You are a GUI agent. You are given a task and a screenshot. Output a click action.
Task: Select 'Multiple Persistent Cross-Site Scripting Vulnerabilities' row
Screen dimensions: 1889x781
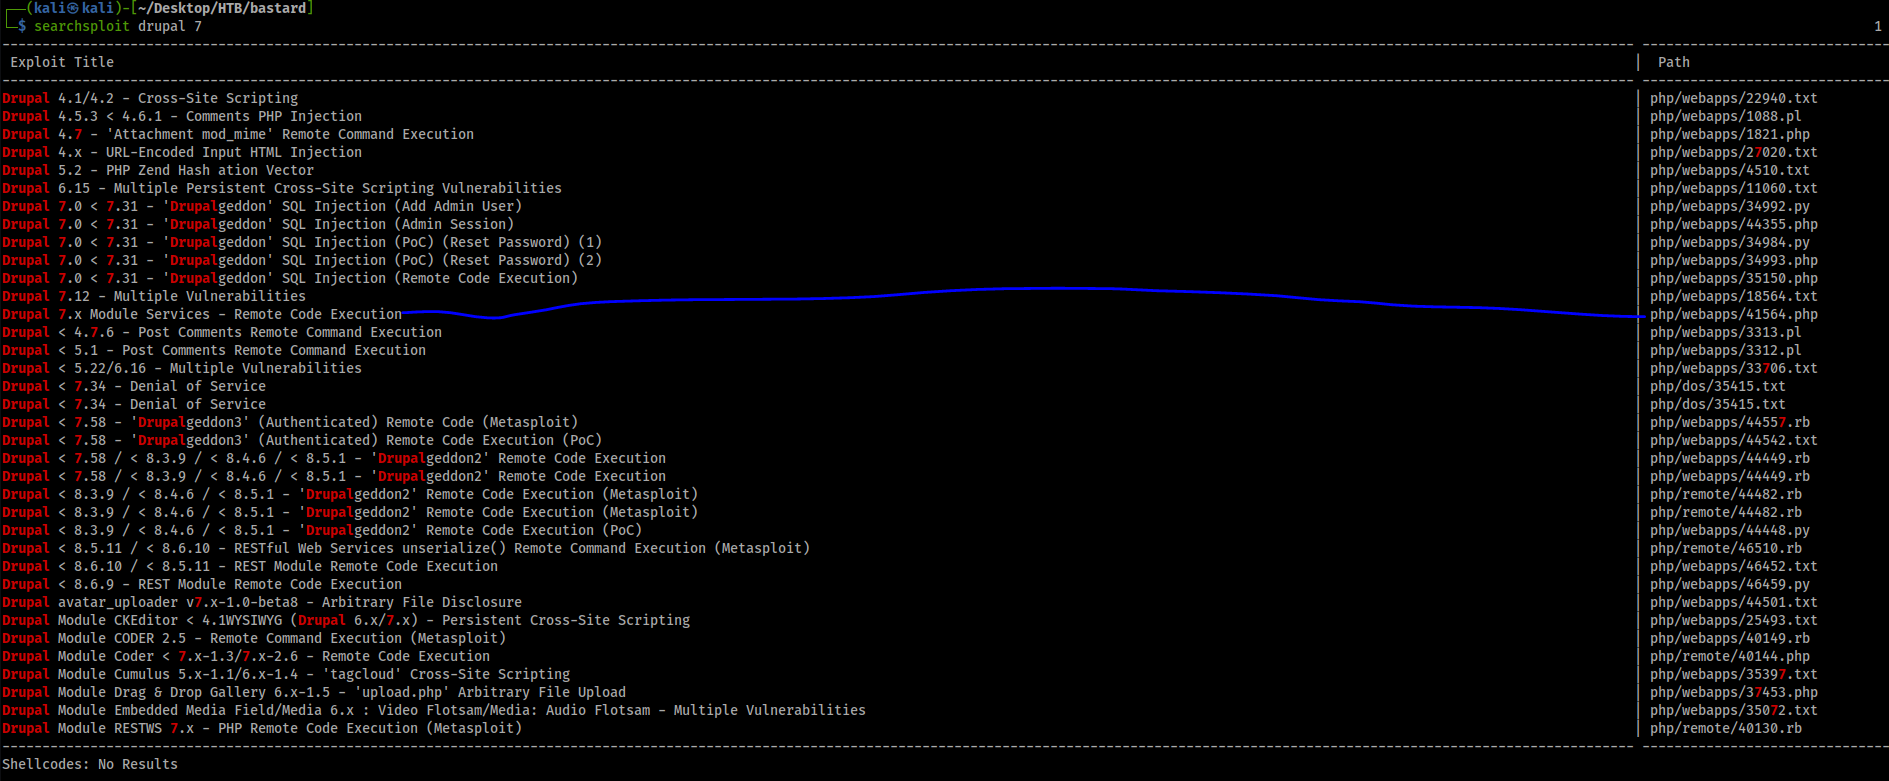(282, 188)
